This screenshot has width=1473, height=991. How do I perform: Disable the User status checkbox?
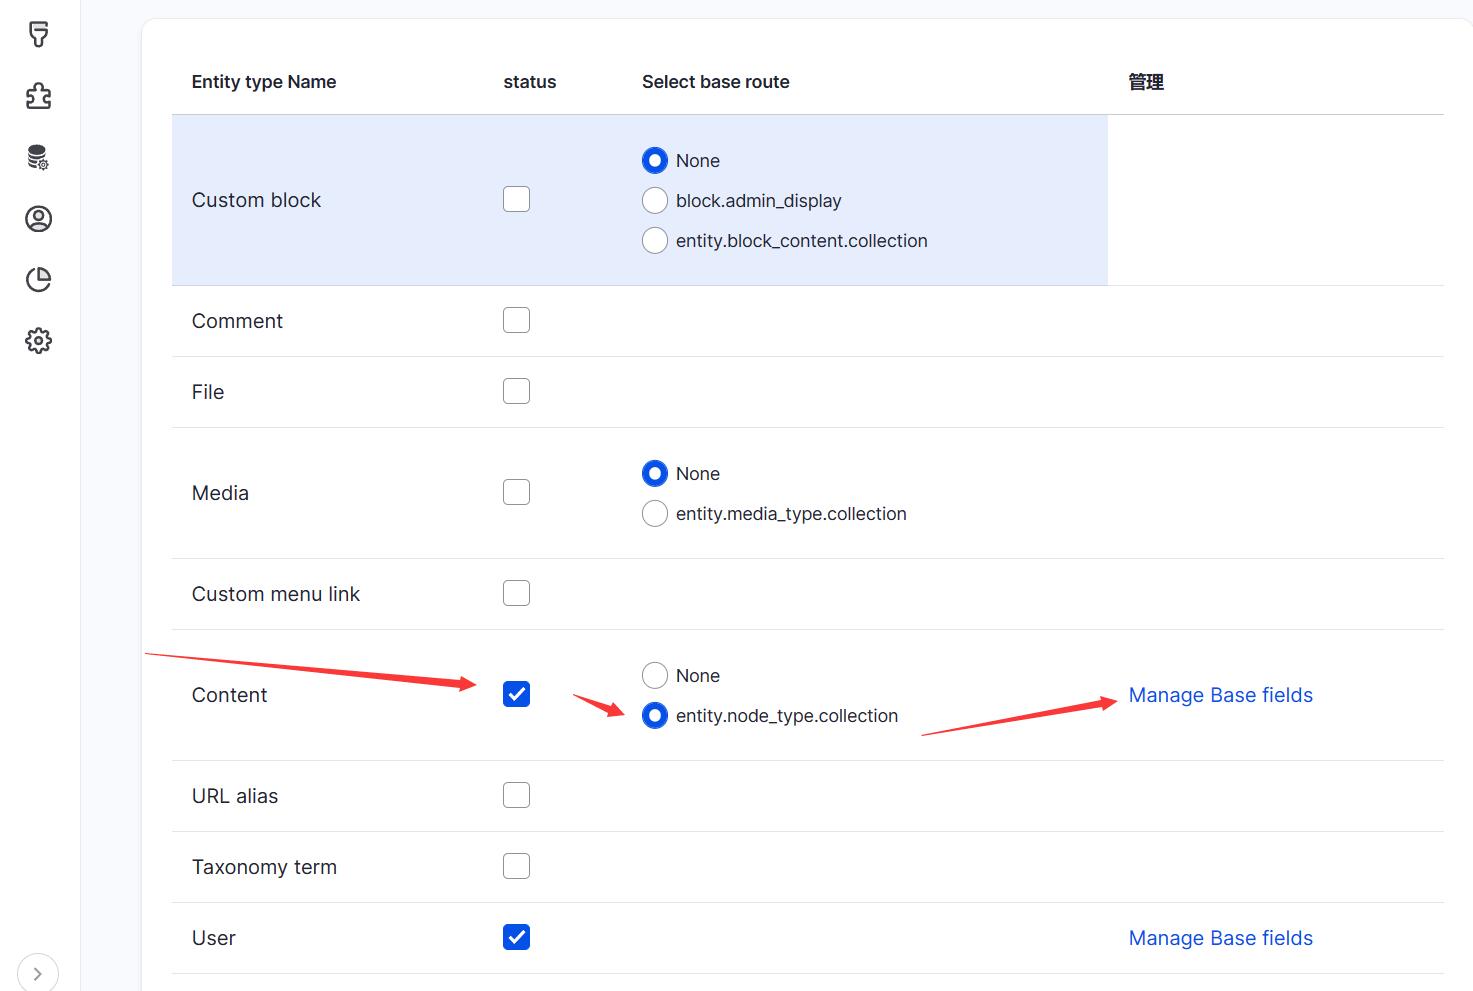(516, 937)
